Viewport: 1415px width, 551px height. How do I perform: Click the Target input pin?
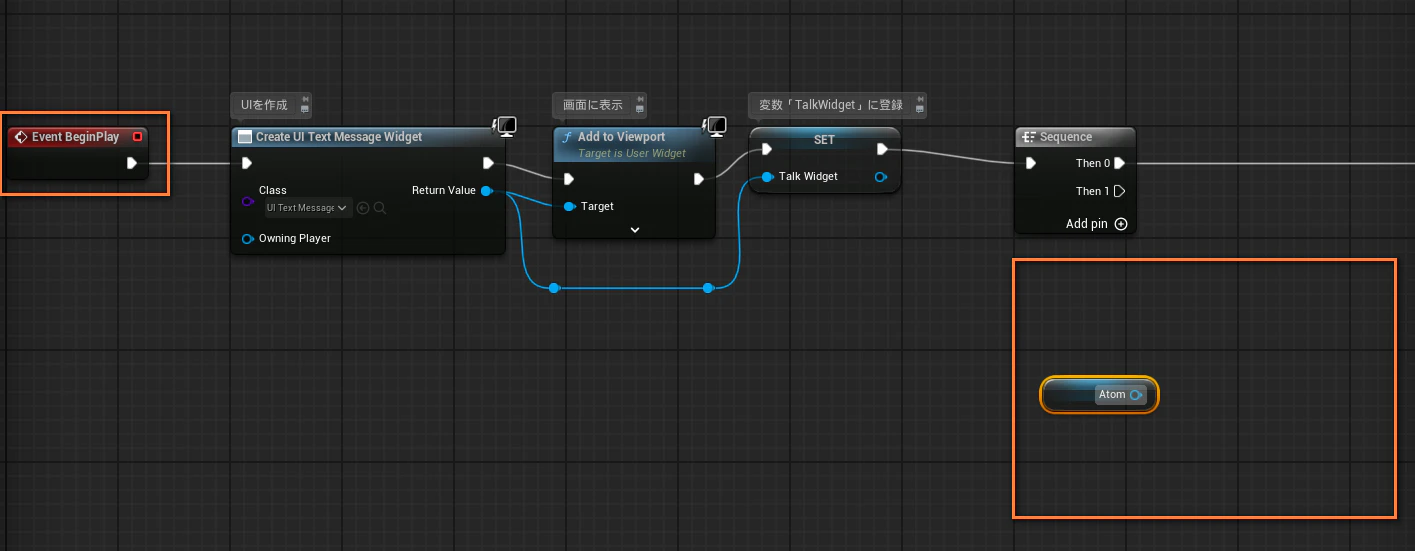pyautogui.click(x=569, y=206)
